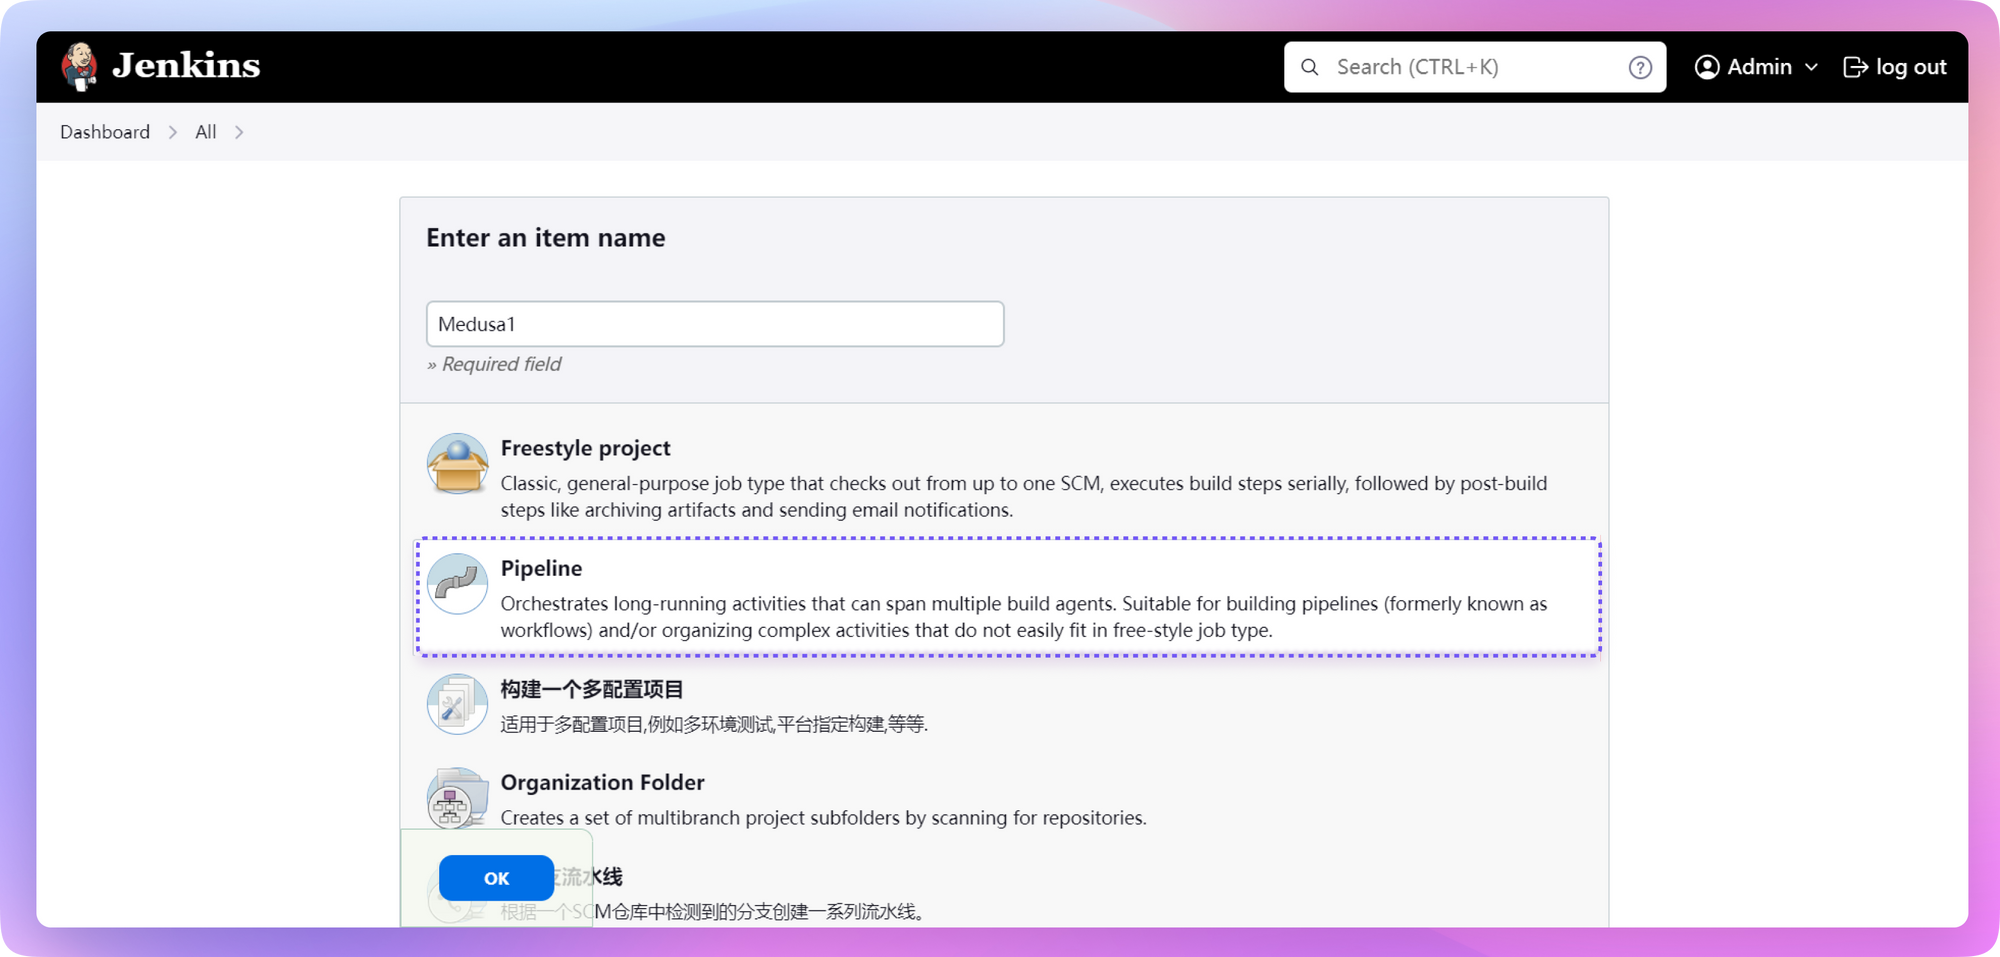This screenshot has width=2000, height=957.
Task: Expand the Admin dropdown chevron
Action: point(1811,67)
